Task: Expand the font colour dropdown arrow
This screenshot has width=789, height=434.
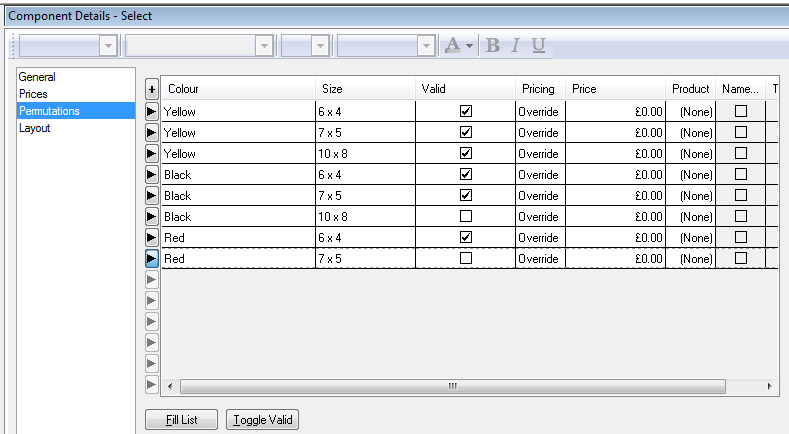Action: tap(470, 45)
